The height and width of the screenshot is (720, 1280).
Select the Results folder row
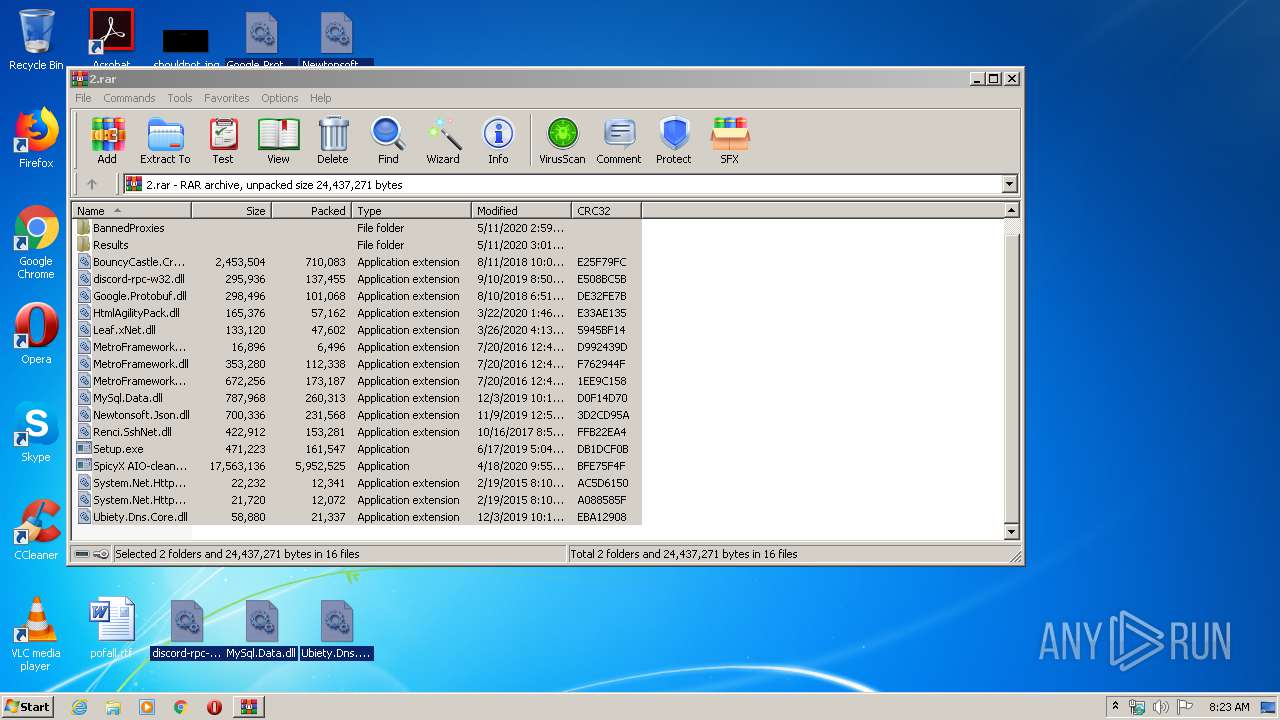pyautogui.click(x=356, y=245)
